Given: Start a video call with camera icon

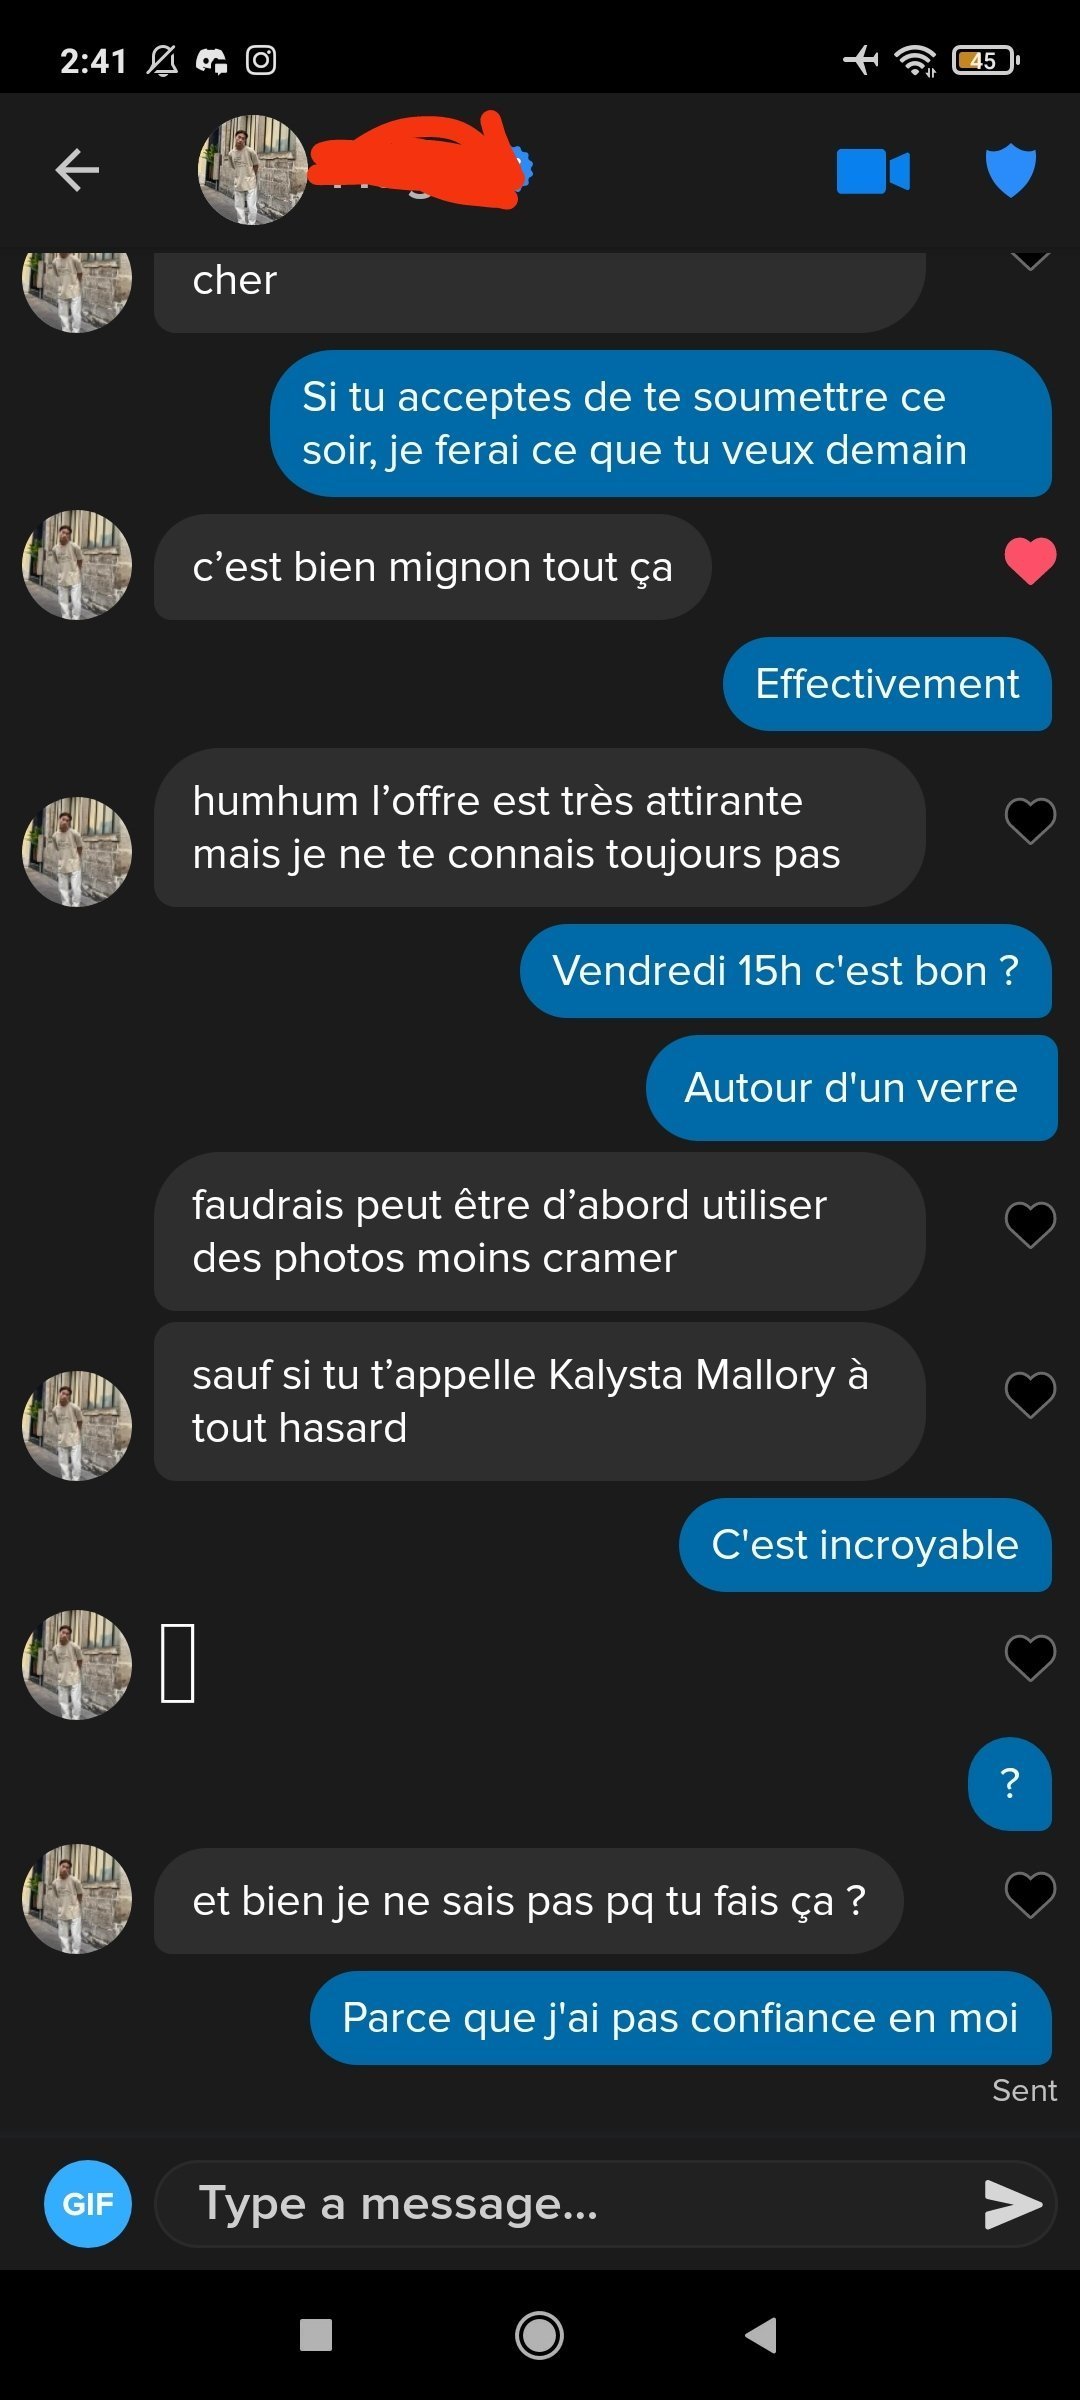Looking at the screenshot, I should pyautogui.click(x=873, y=171).
